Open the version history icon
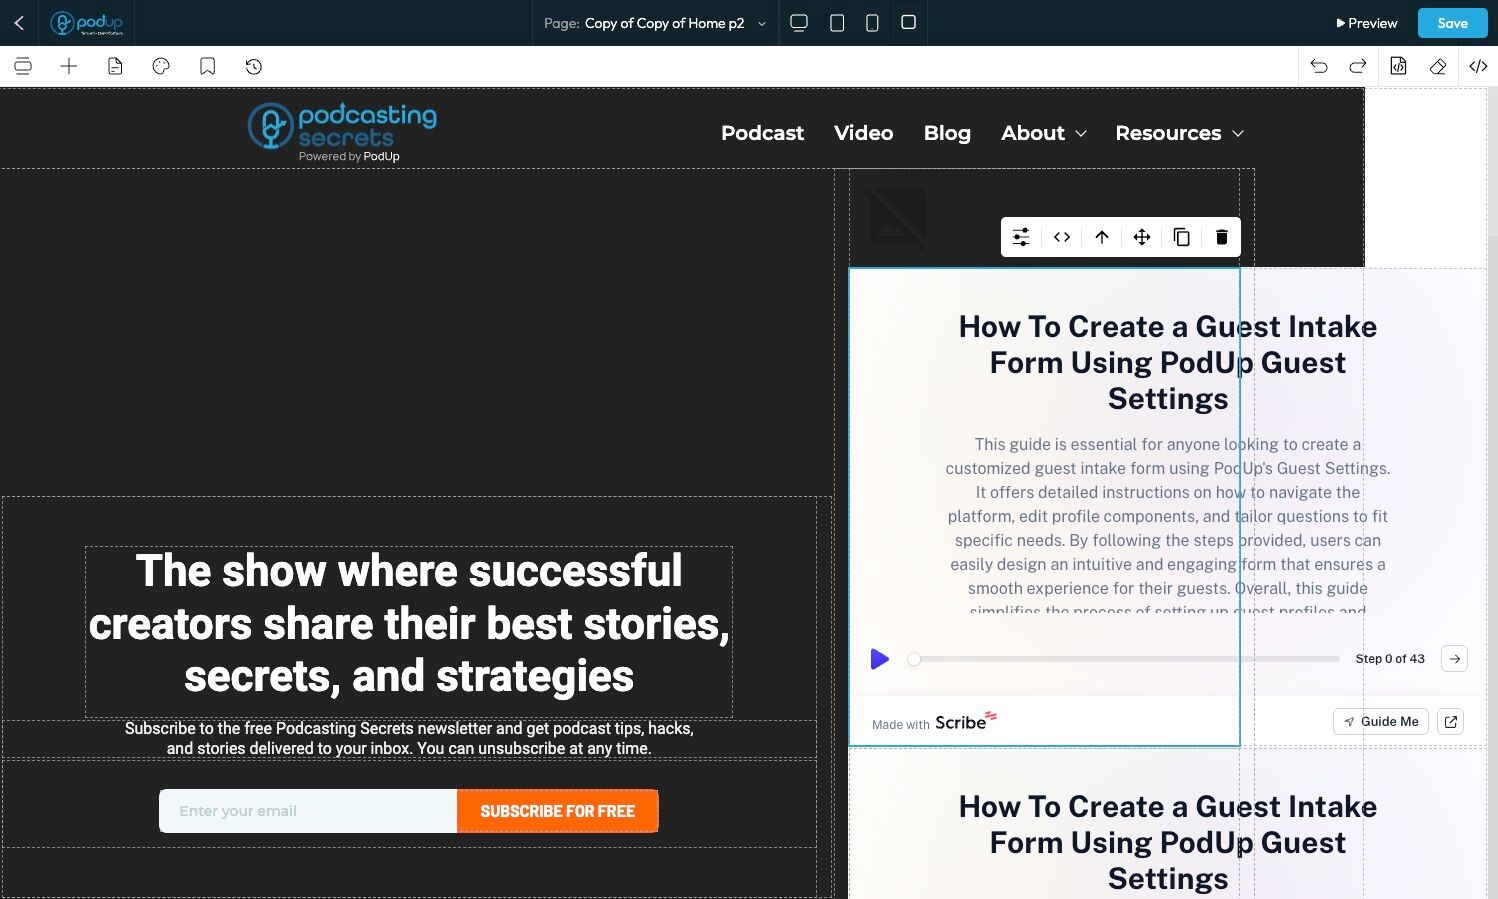Image resolution: width=1498 pixels, height=899 pixels. (x=254, y=67)
